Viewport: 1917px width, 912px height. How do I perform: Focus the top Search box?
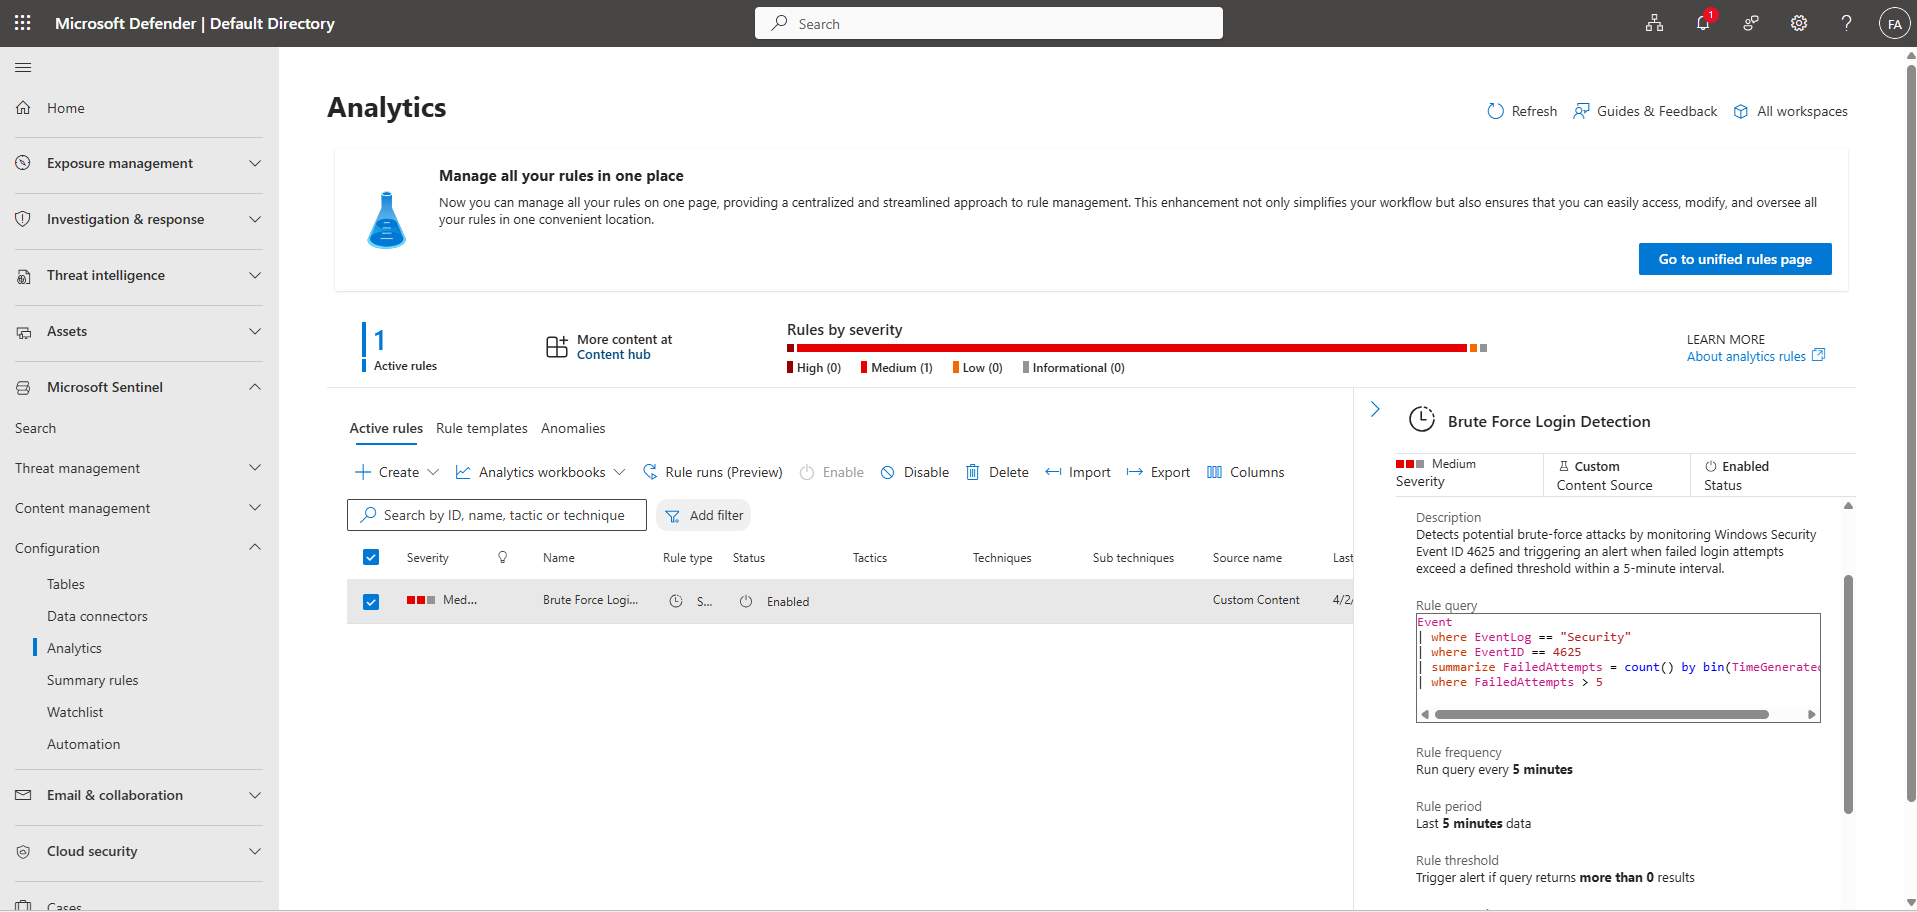tap(989, 23)
